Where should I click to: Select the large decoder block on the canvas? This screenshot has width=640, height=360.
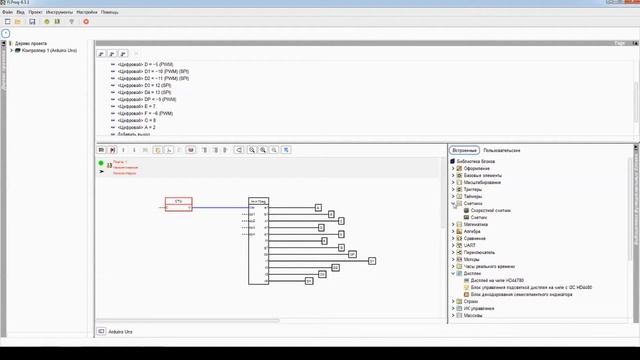coord(258,241)
